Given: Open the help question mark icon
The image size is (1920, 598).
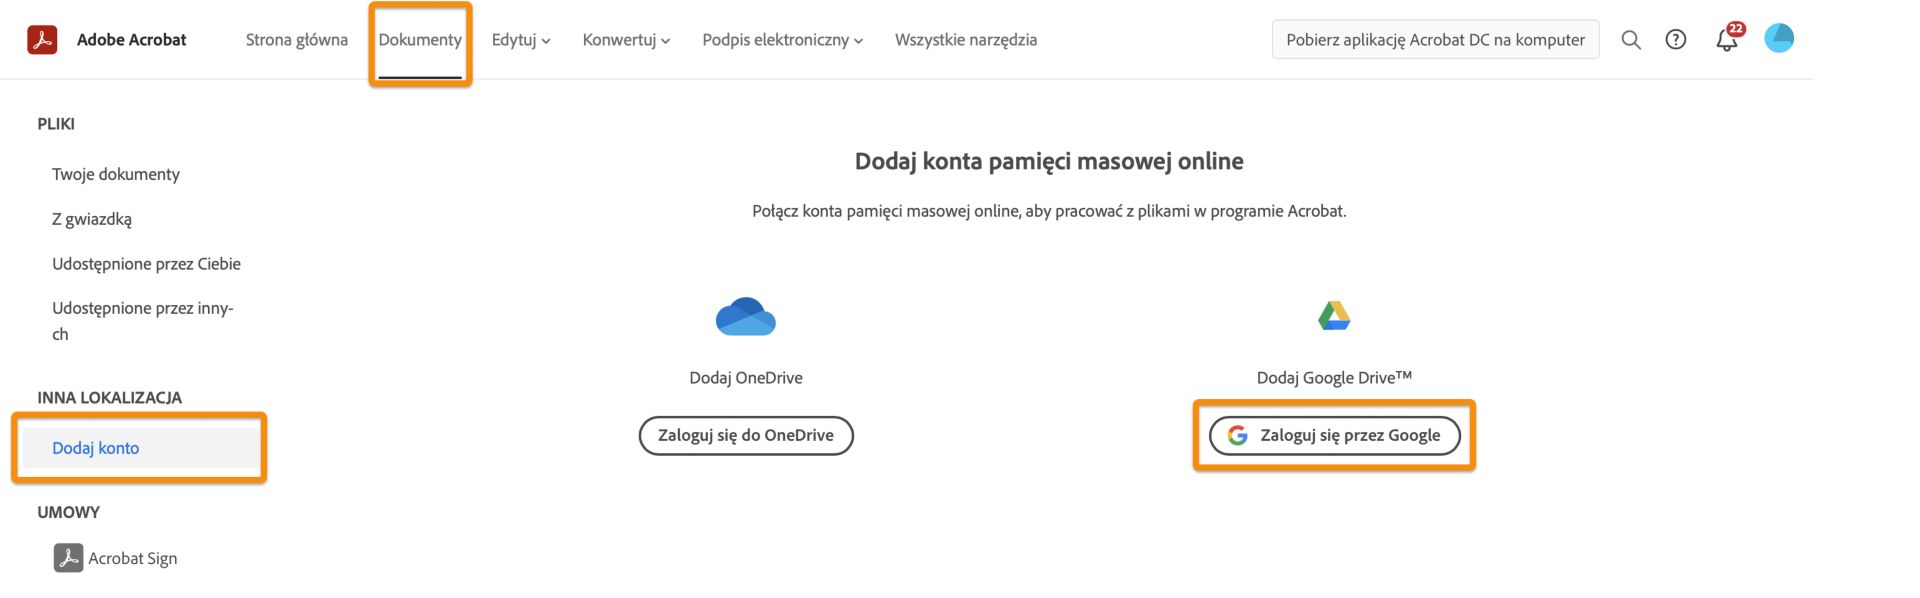Looking at the screenshot, I should click(x=1676, y=40).
